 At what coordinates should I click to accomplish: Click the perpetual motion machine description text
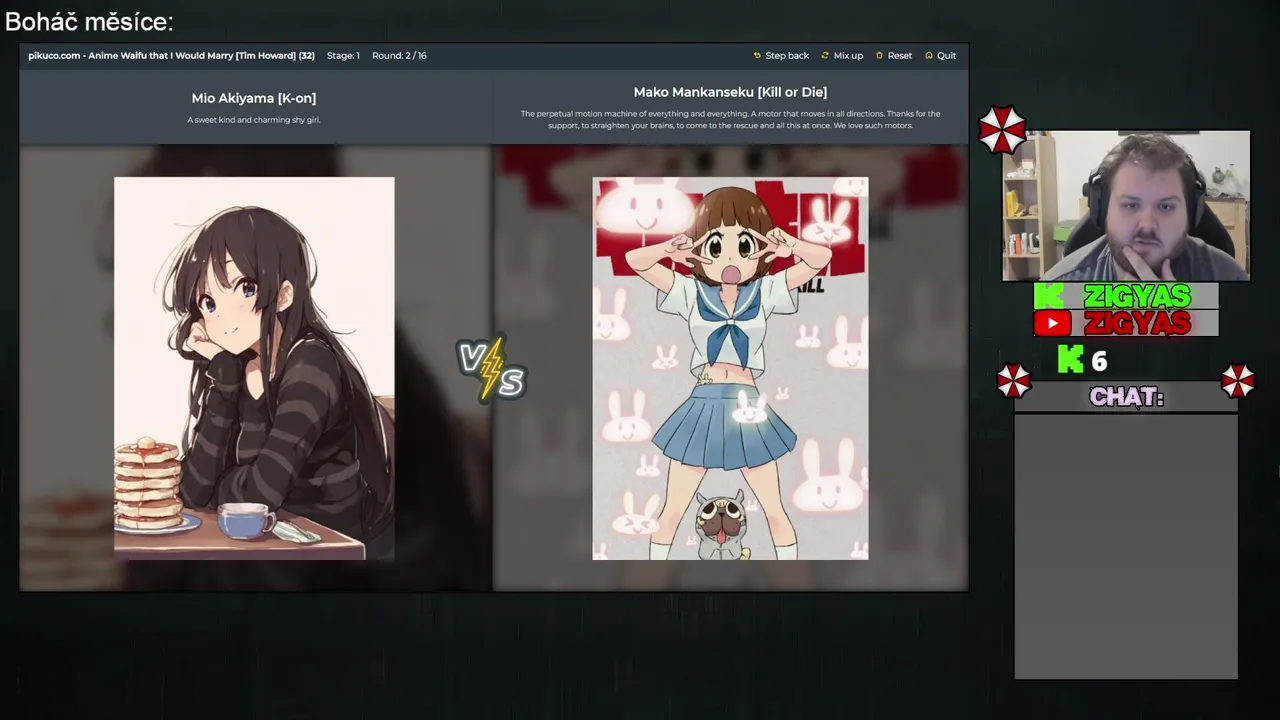[730, 120]
